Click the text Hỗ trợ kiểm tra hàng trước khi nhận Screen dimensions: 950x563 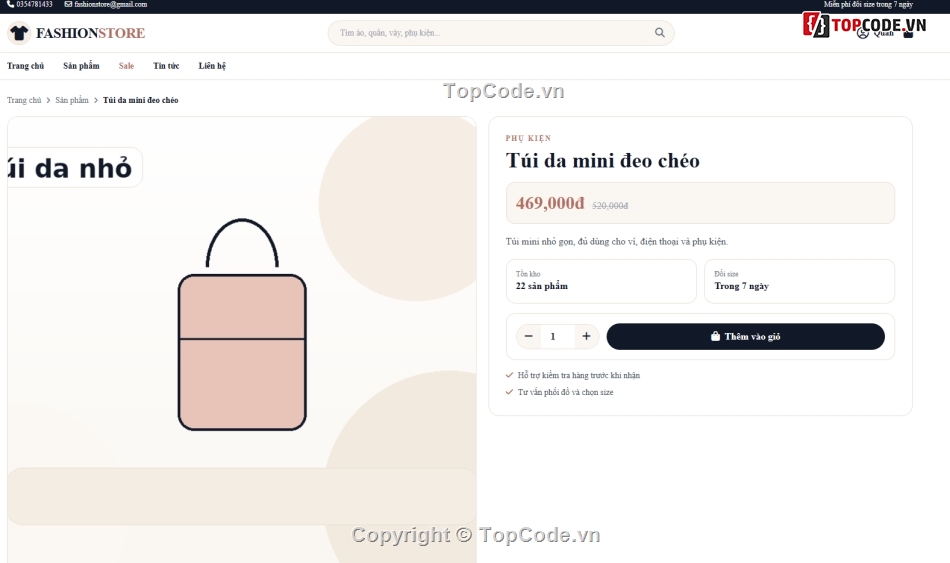pyautogui.click(x=579, y=375)
